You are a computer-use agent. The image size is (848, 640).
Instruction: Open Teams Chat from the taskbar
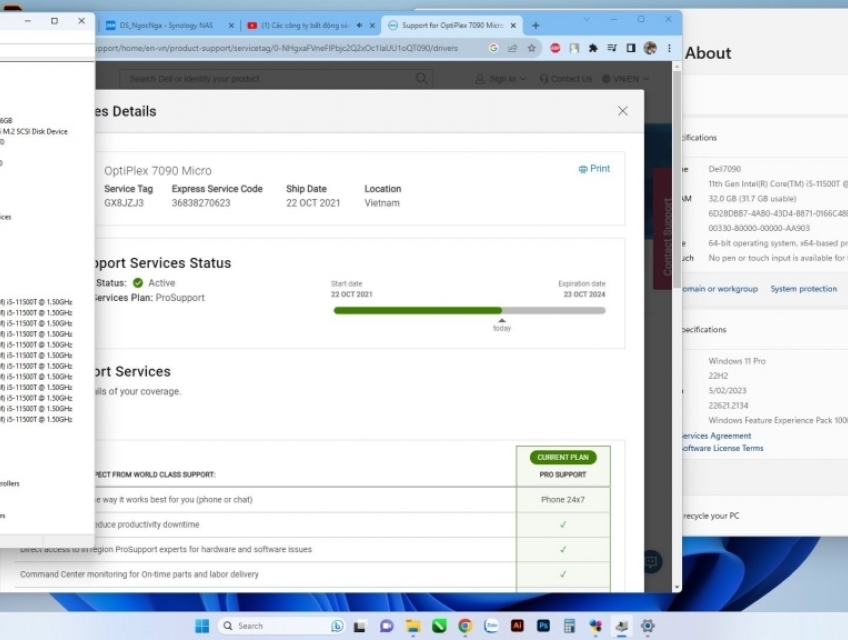(x=386, y=626)
